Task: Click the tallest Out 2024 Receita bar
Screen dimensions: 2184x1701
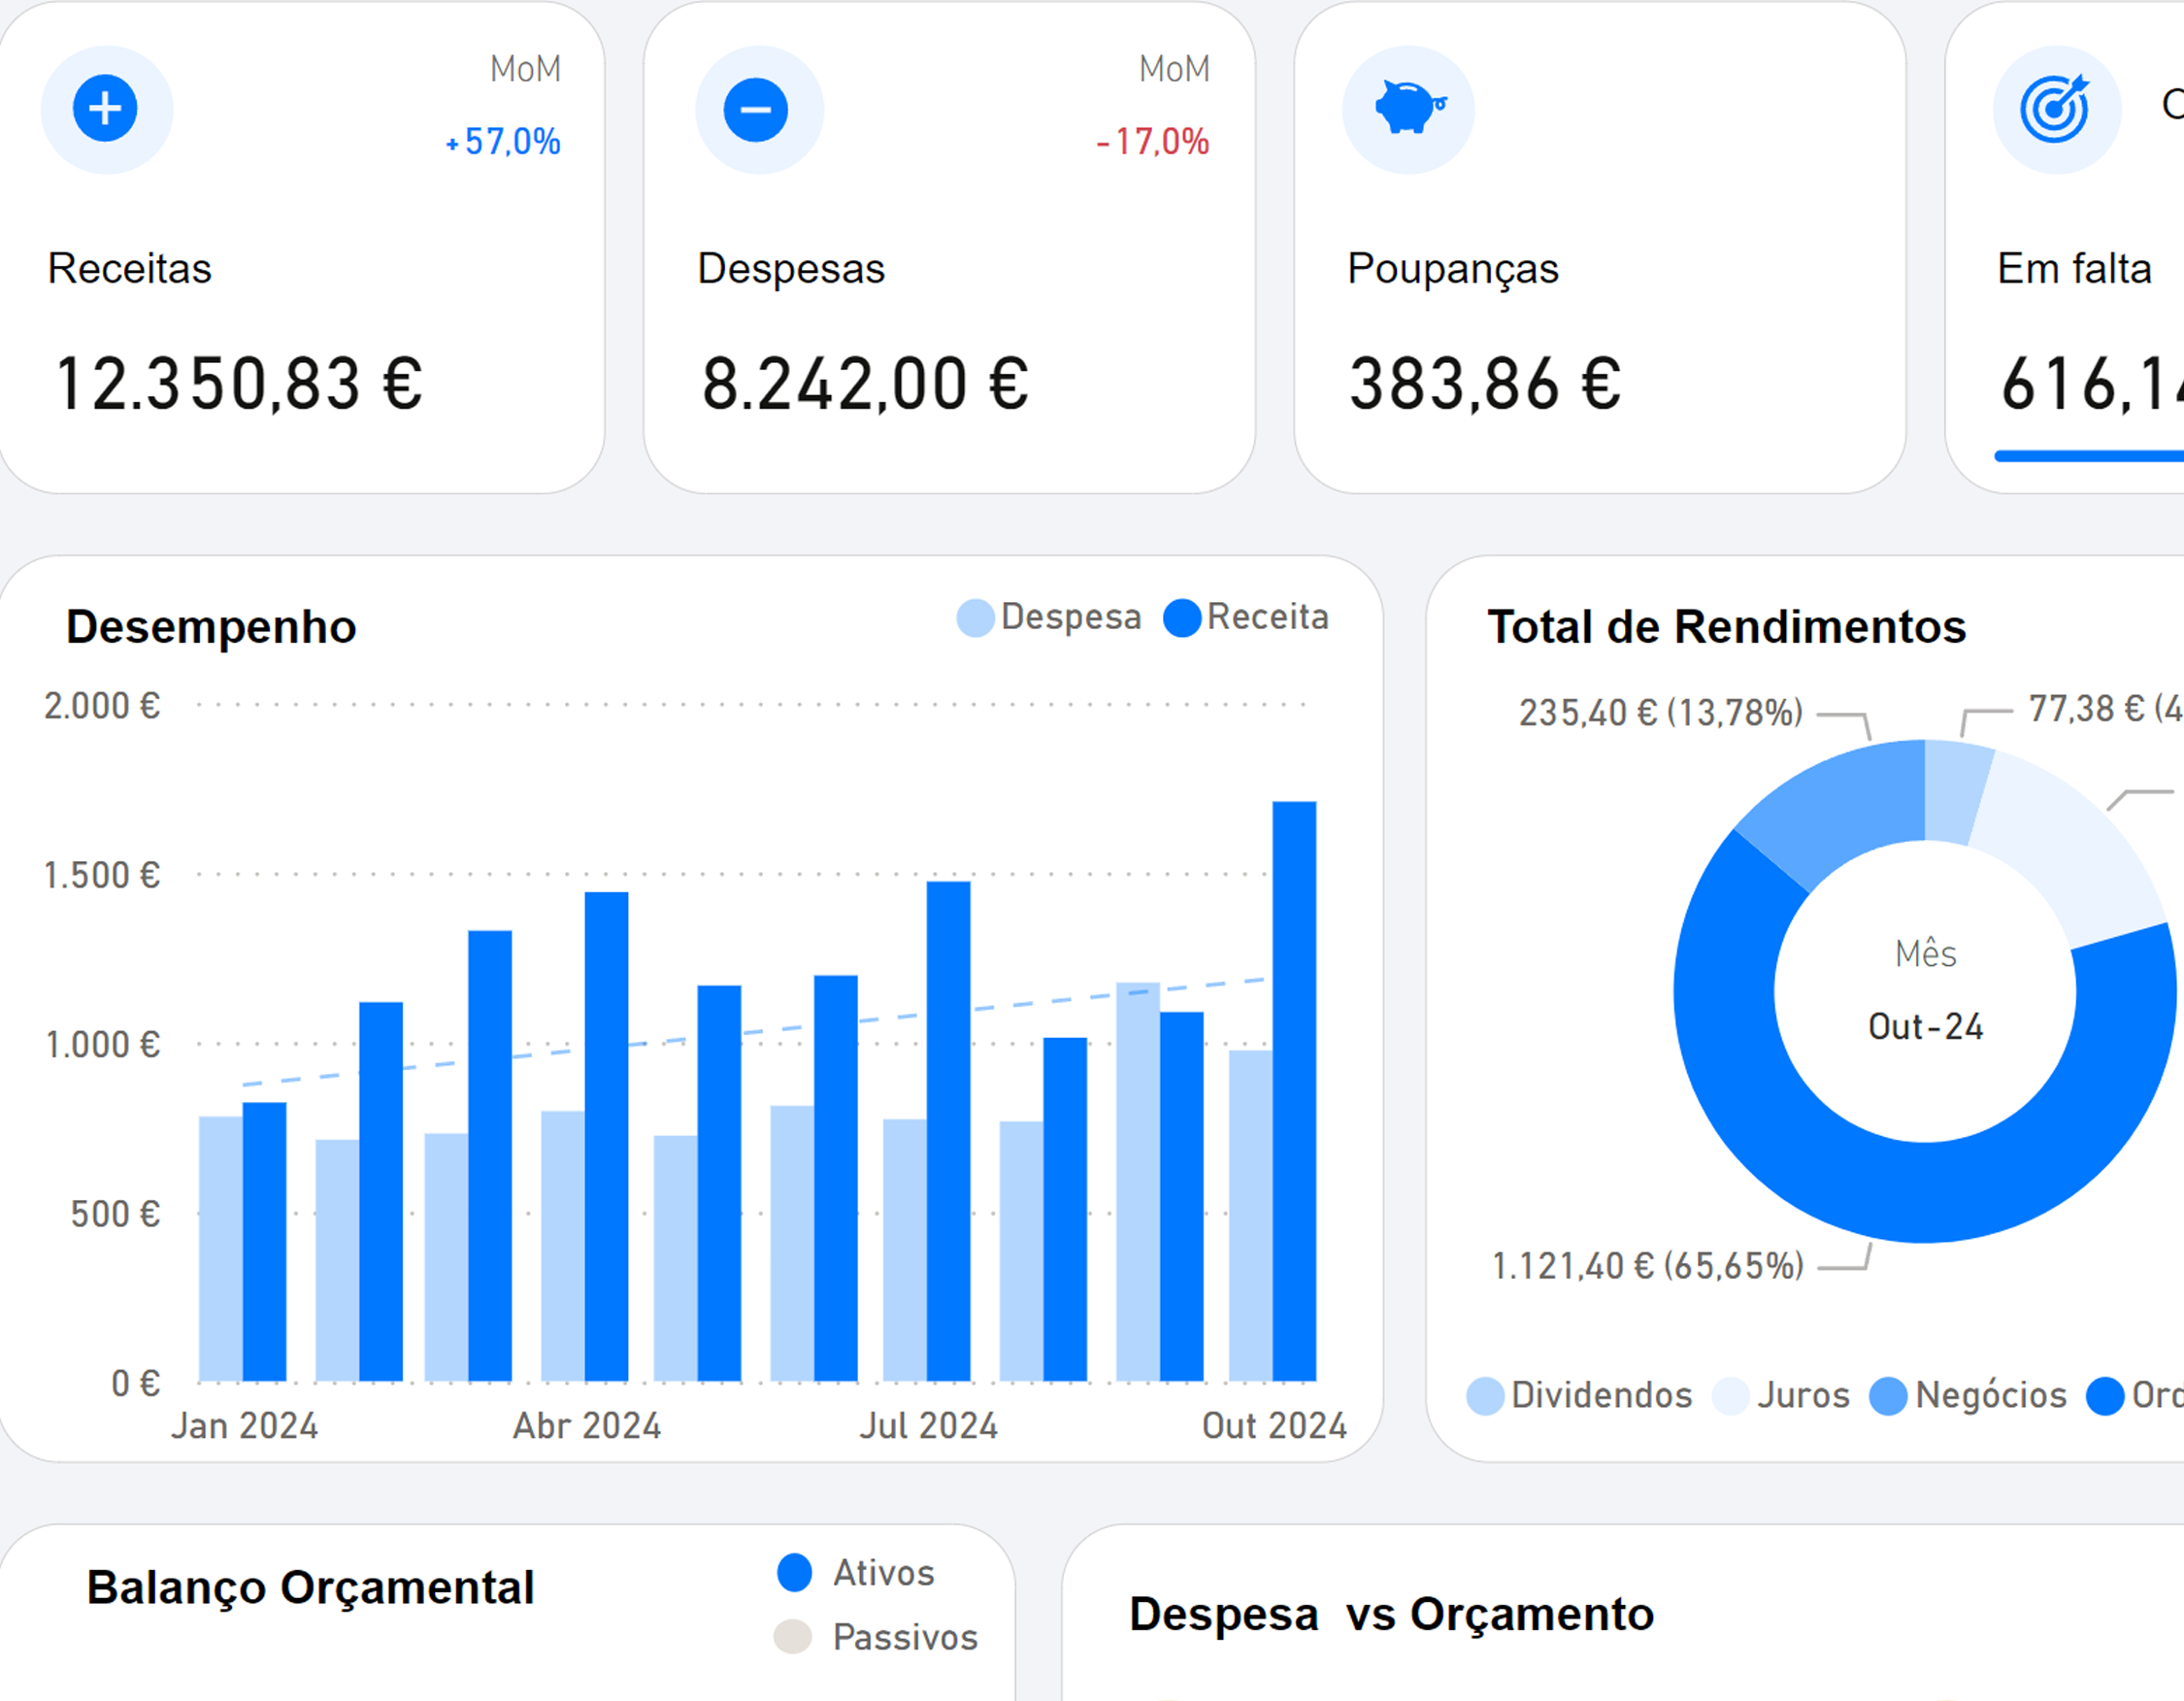Action: [1294, 1090]
